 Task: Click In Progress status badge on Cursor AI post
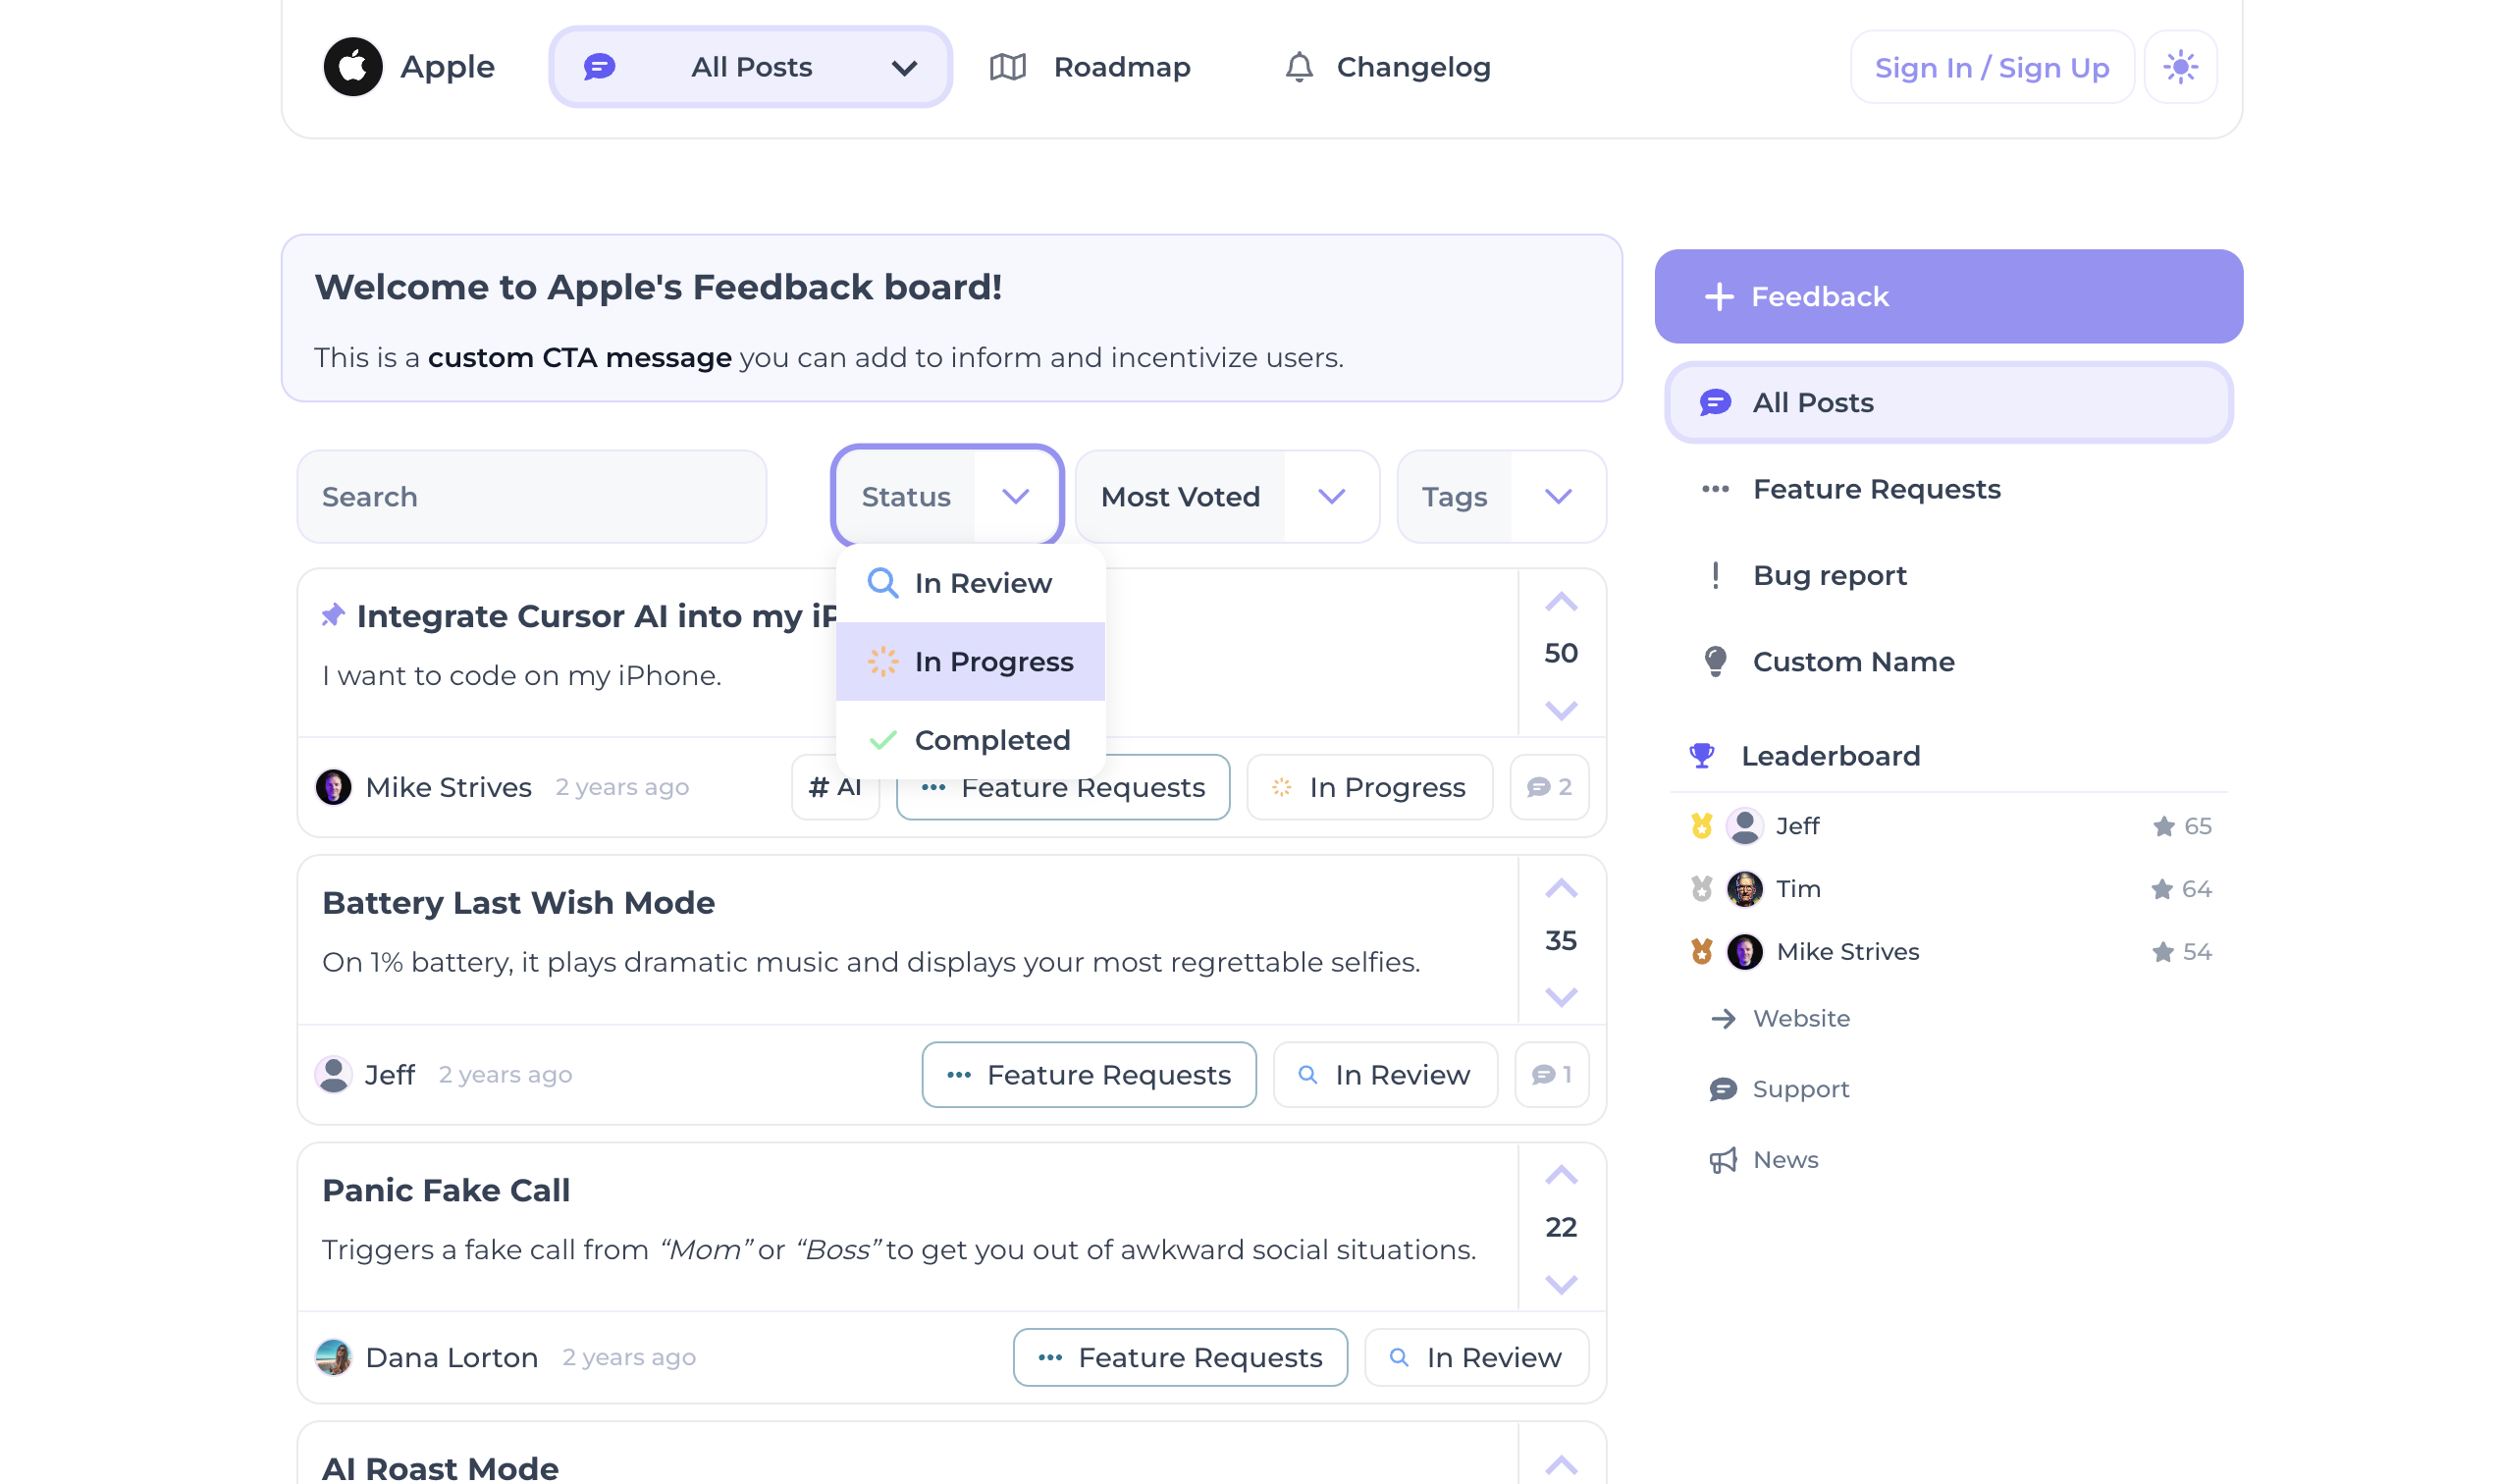(1369, 787)
